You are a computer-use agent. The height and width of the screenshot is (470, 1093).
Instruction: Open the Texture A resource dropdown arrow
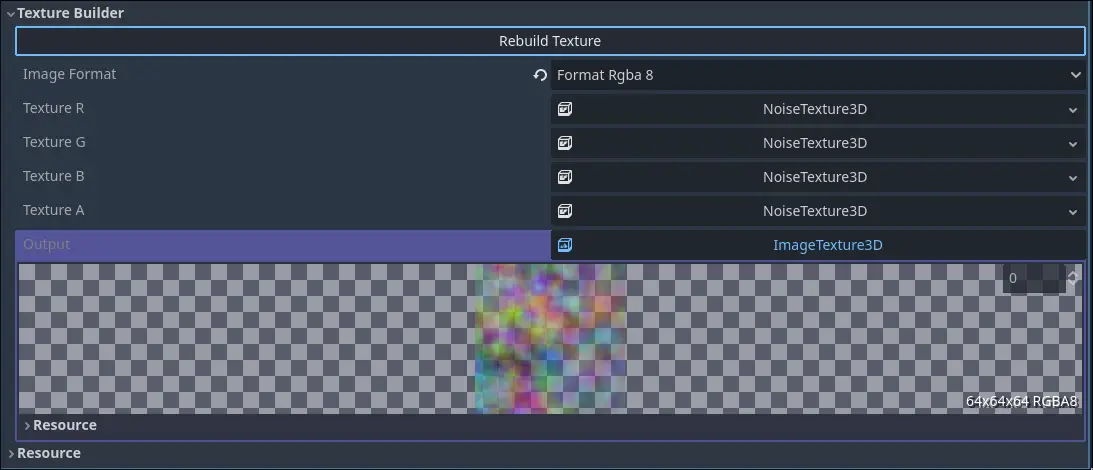pyautogui.click(x=1073, y=211)
